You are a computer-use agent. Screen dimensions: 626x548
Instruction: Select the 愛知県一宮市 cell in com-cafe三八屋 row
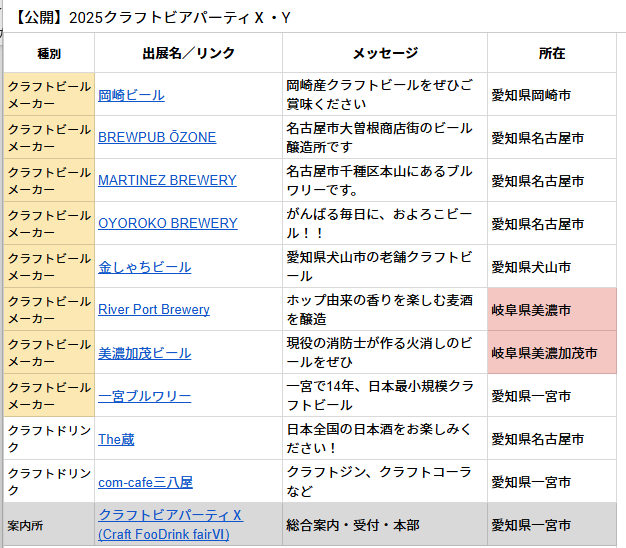pos(552,481)
